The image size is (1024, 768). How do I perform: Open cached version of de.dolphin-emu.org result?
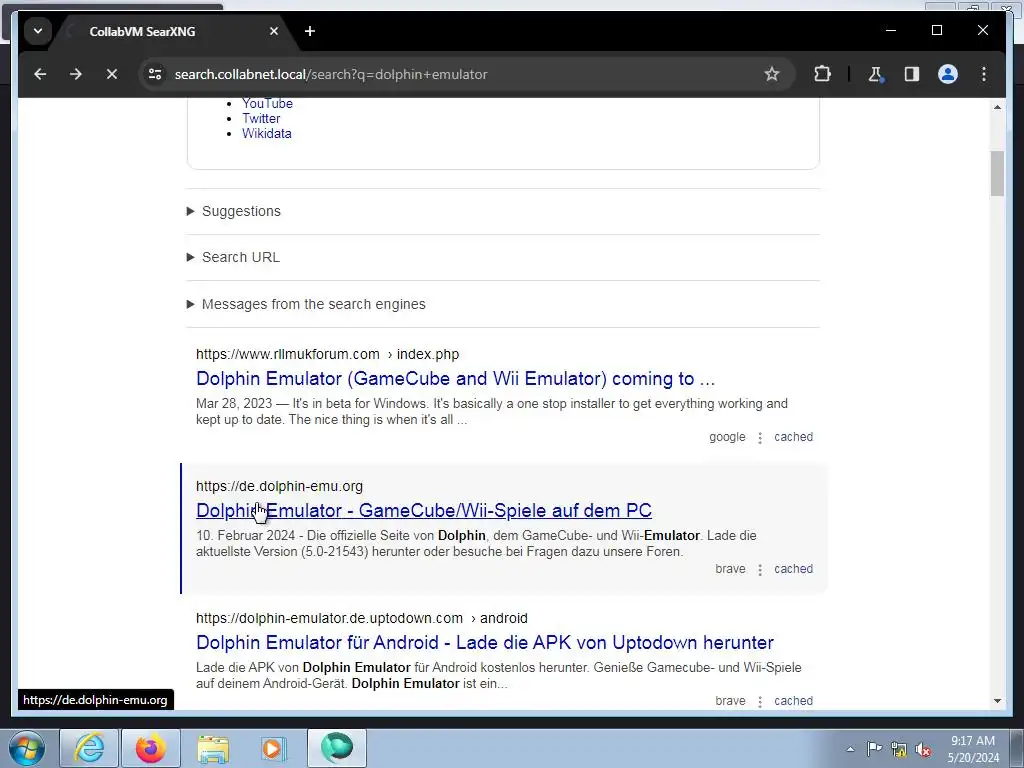click(x=793, y=569)
